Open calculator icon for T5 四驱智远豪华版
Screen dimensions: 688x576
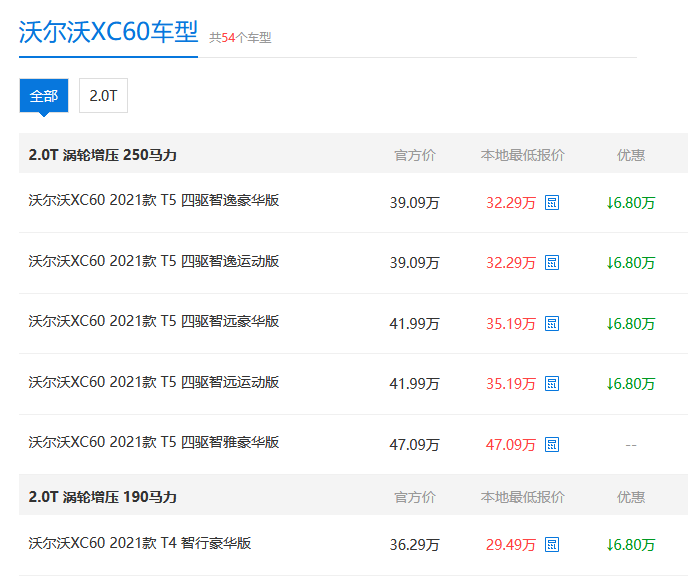pyautogui.click(x=552, y=324)
